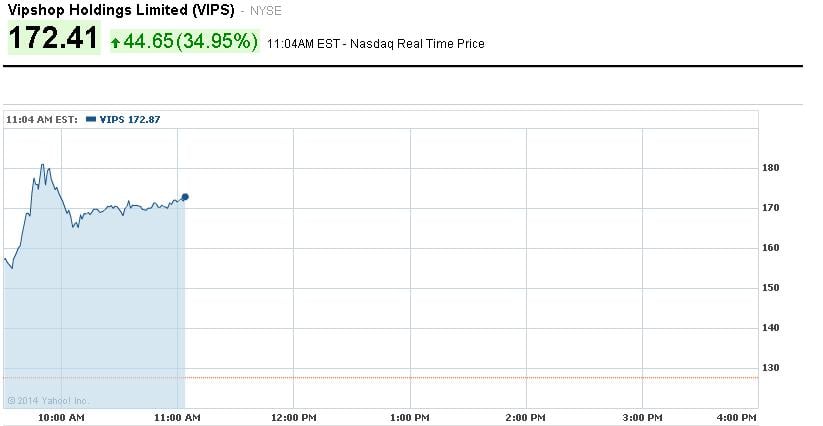
Task: Click the 1:00 PM time axis label
Action: [411, 416]
